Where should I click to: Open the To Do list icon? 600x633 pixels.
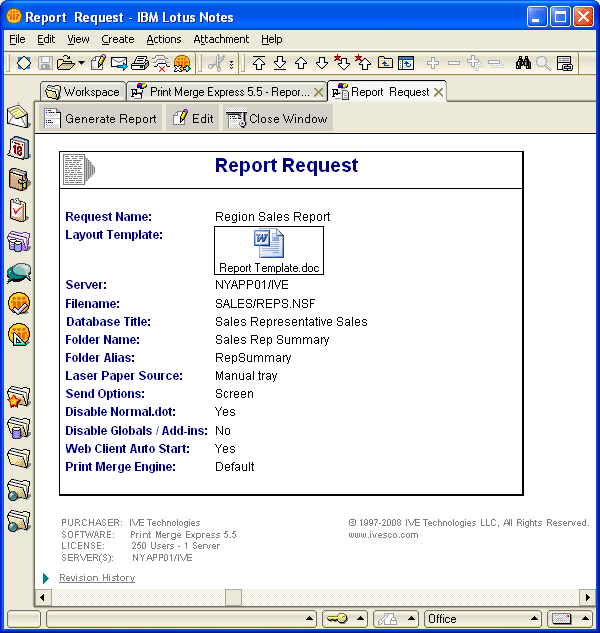[18, 210]
